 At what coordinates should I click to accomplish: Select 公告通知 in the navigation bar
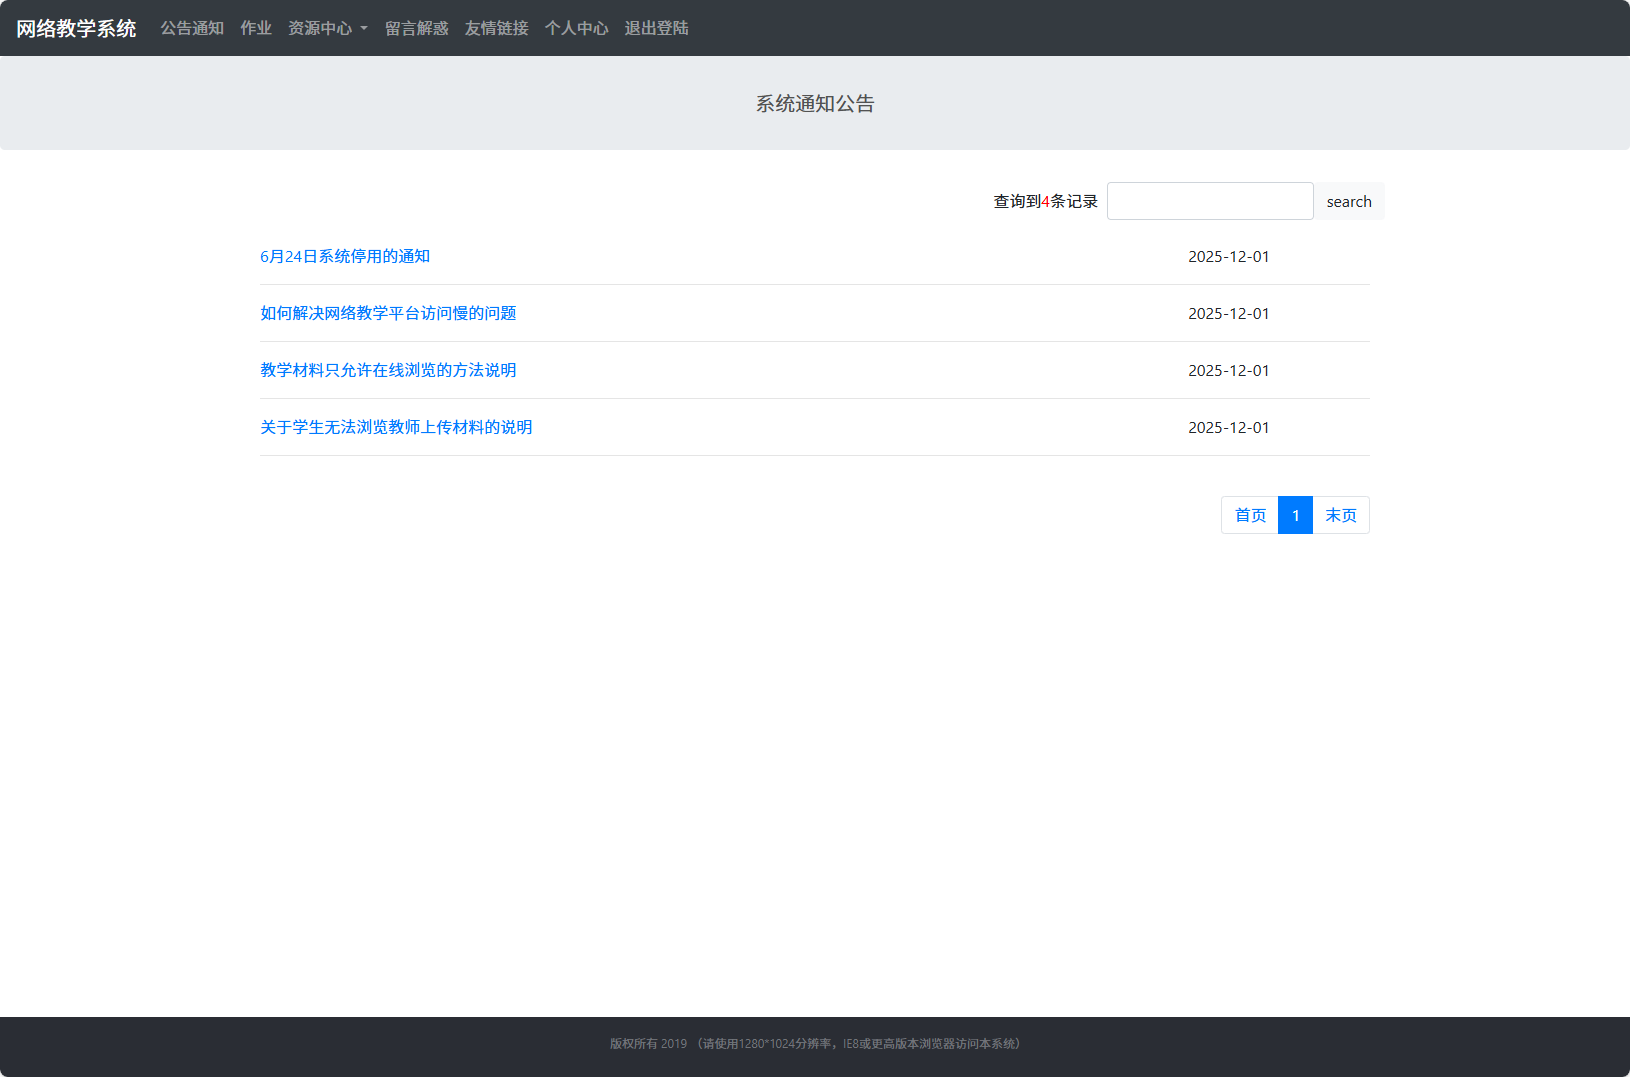pyautogui.click(x=192, y=28)
